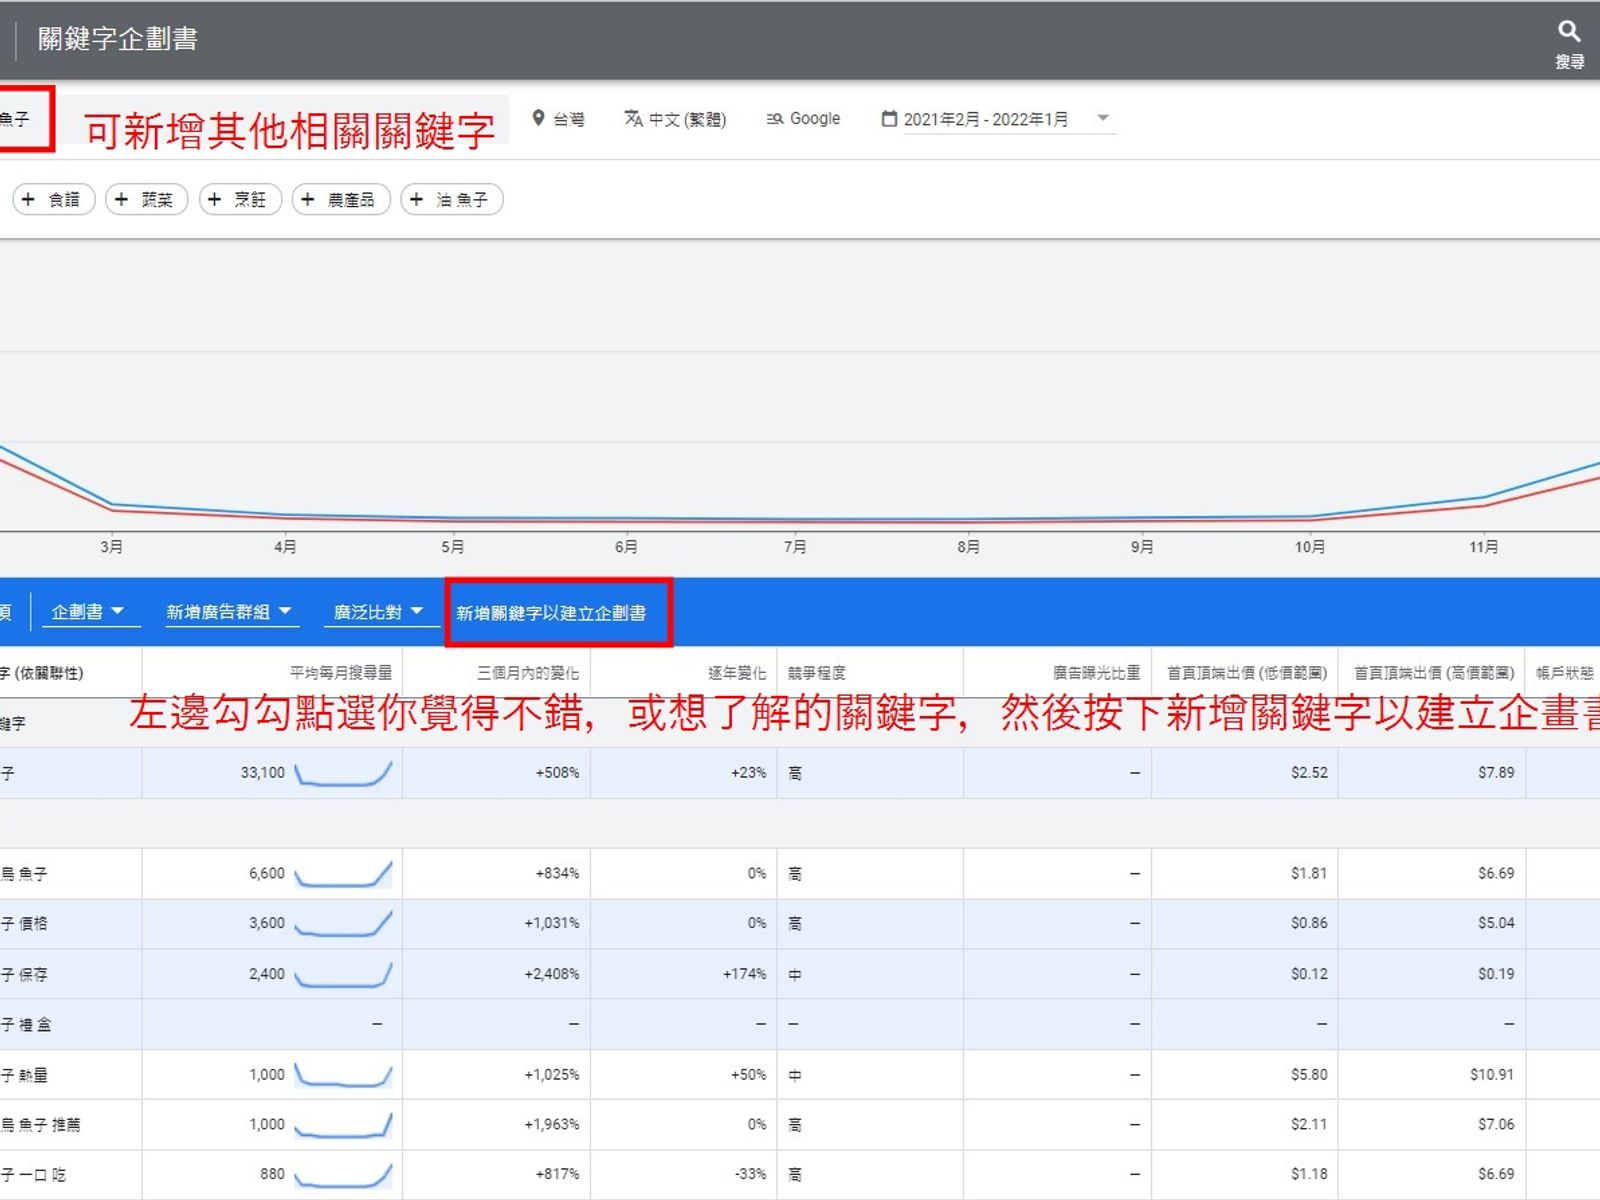Click the $7.89 high bid value
Viewport: 1600px width, 1200px height.
tap(1496, 773)
